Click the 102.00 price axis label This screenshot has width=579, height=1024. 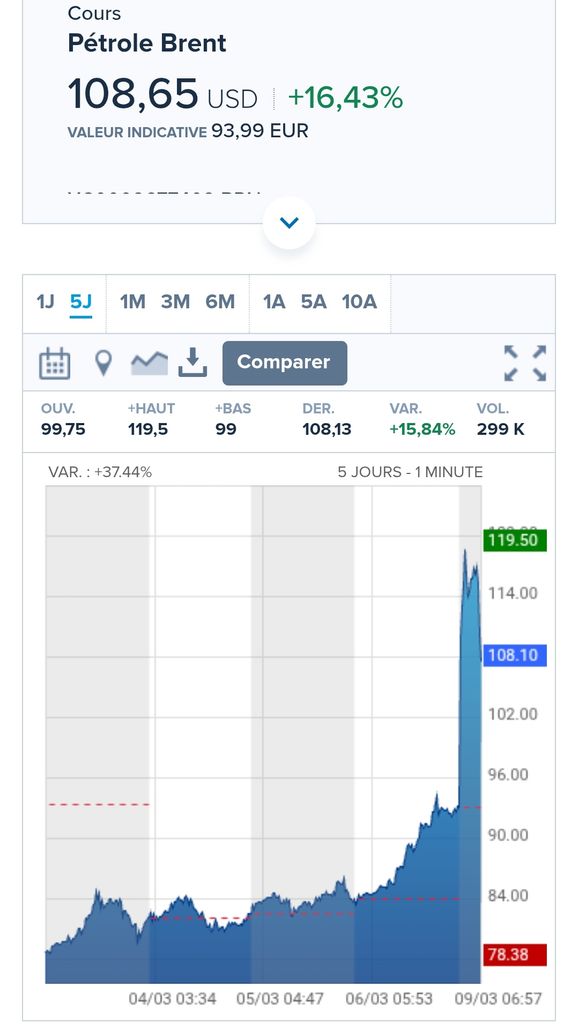[x=513, y=713]
